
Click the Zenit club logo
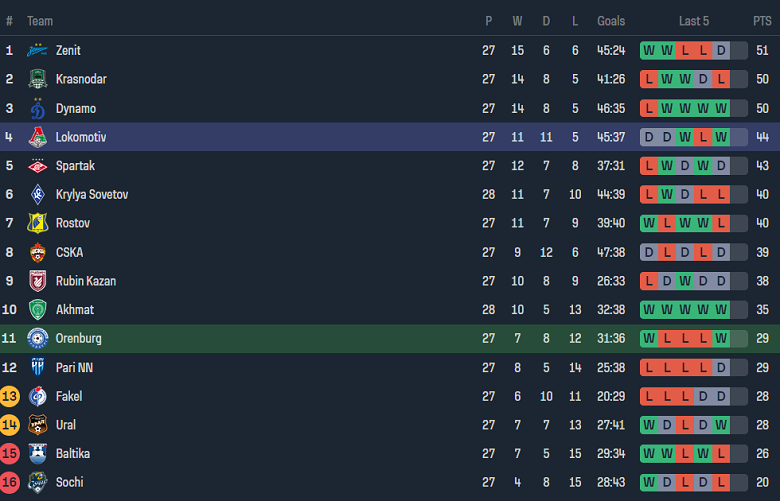(38, 50)
